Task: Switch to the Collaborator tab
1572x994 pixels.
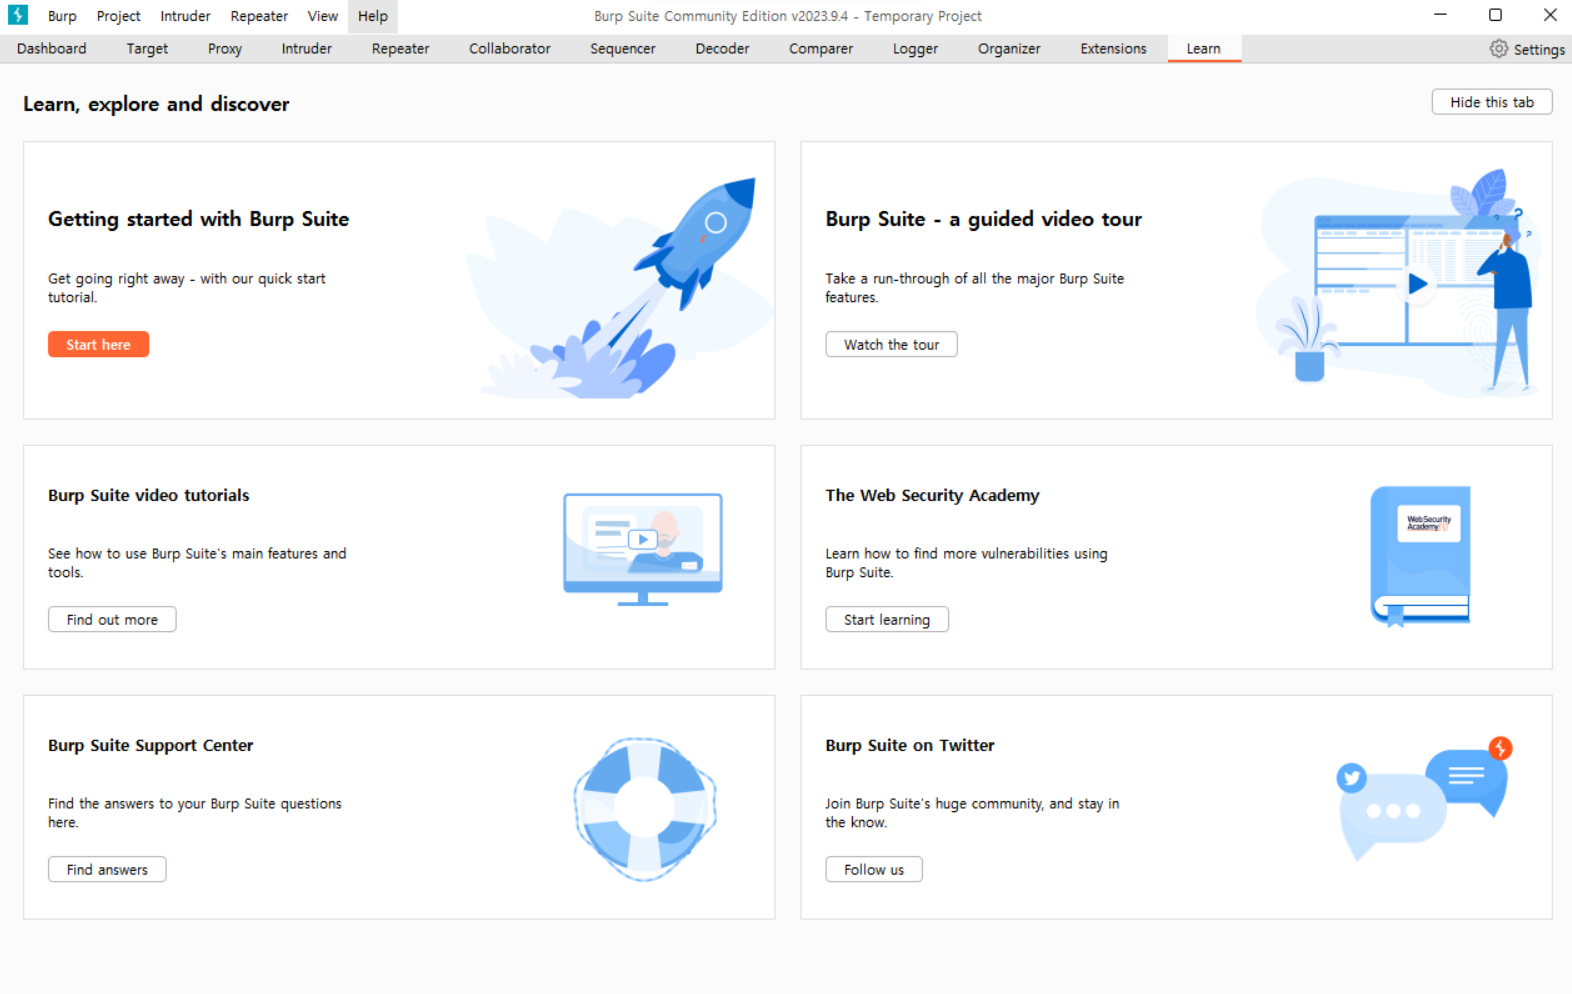Action: (x=509, y=48)
